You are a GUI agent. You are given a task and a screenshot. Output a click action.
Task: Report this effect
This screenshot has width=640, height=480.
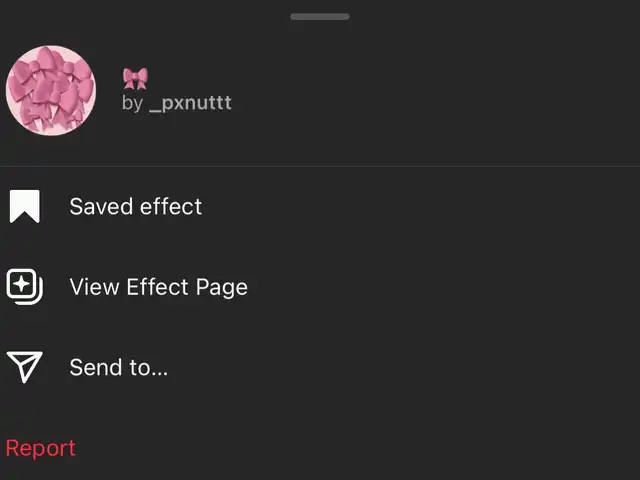pyautogui.click(x=40, y=448)
